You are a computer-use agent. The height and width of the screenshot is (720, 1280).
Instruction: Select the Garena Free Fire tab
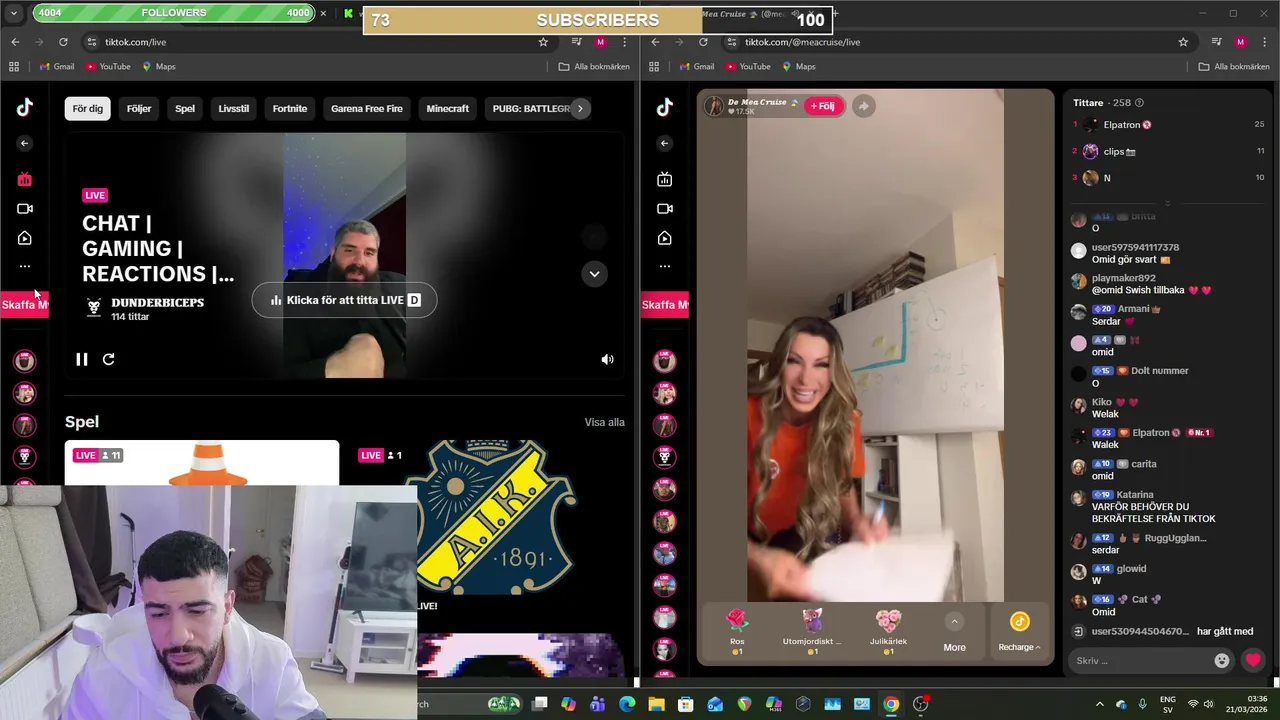pyautogui.click(x=367, y=108)
